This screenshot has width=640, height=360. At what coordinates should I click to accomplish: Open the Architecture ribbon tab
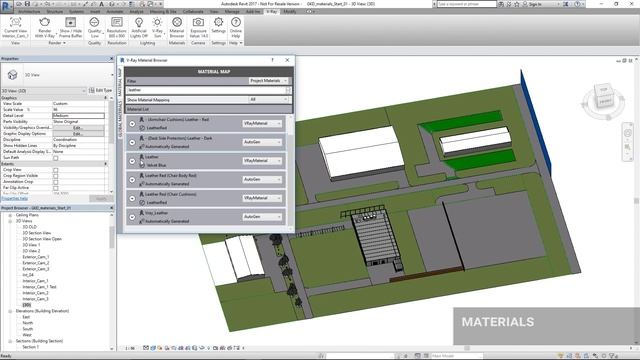click(29, 12)
